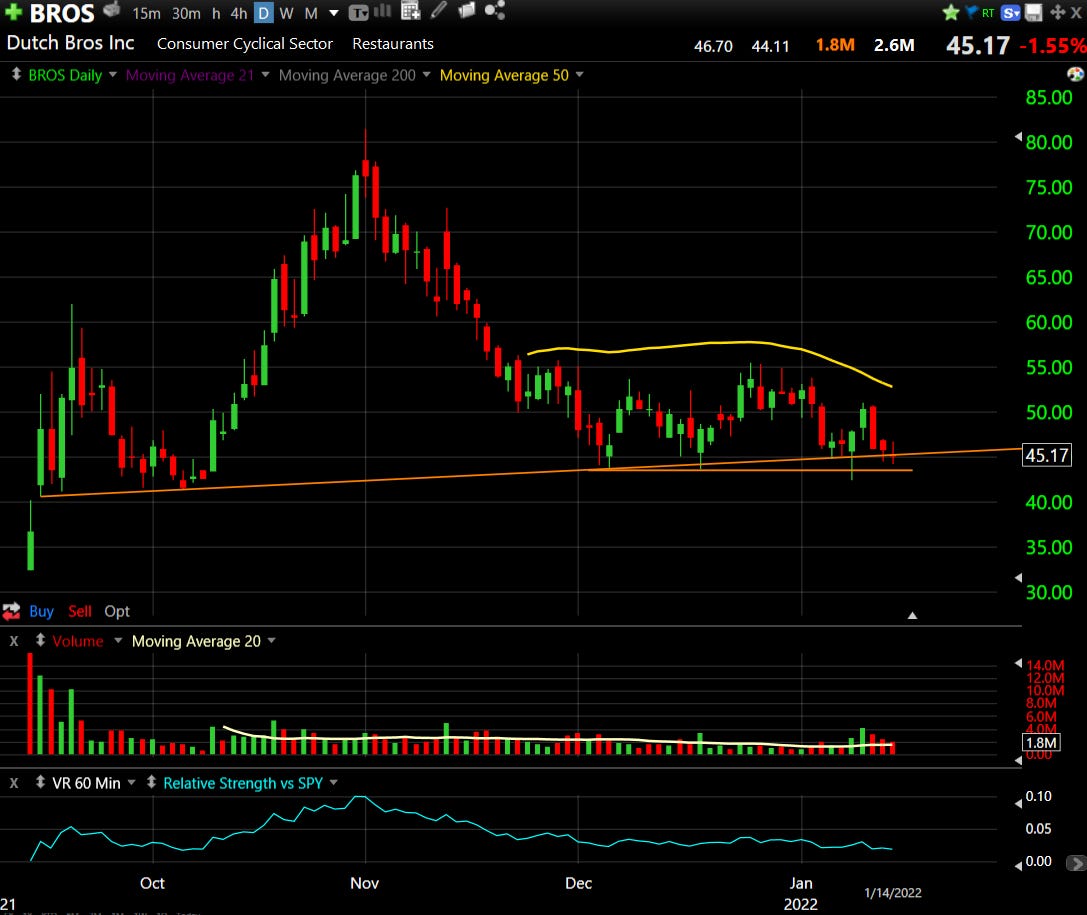
Task: Click the 46.70 high value
Action: pyautogui.click(x=713, y=46)
